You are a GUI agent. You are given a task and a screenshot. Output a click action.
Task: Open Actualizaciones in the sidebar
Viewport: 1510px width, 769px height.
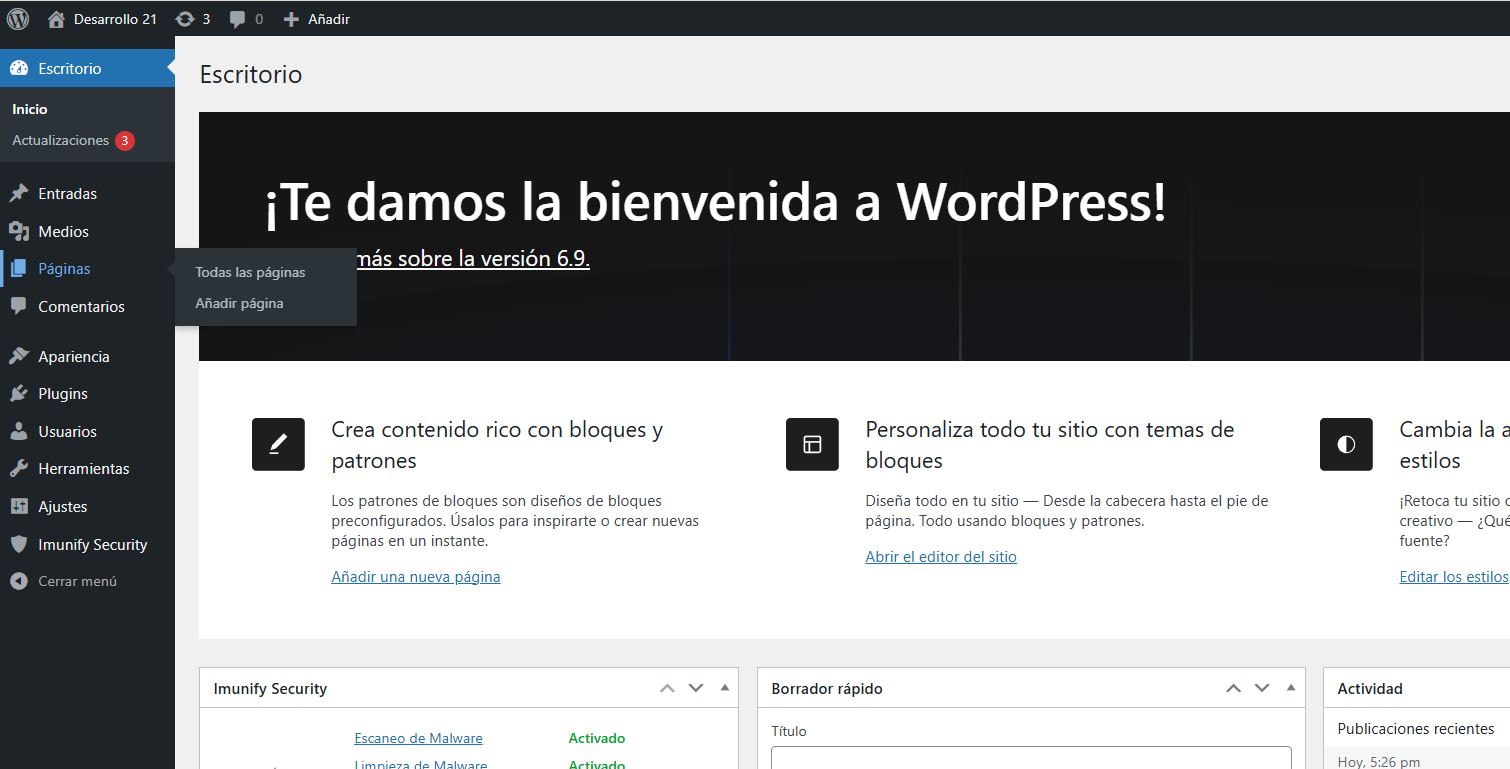61,141
